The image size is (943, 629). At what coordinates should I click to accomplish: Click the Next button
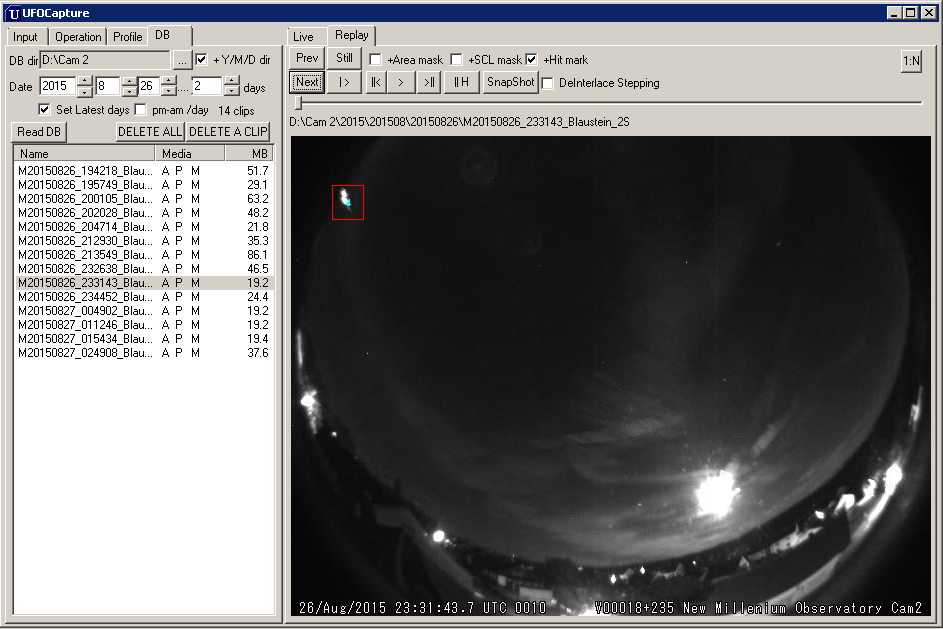(307, 82)
